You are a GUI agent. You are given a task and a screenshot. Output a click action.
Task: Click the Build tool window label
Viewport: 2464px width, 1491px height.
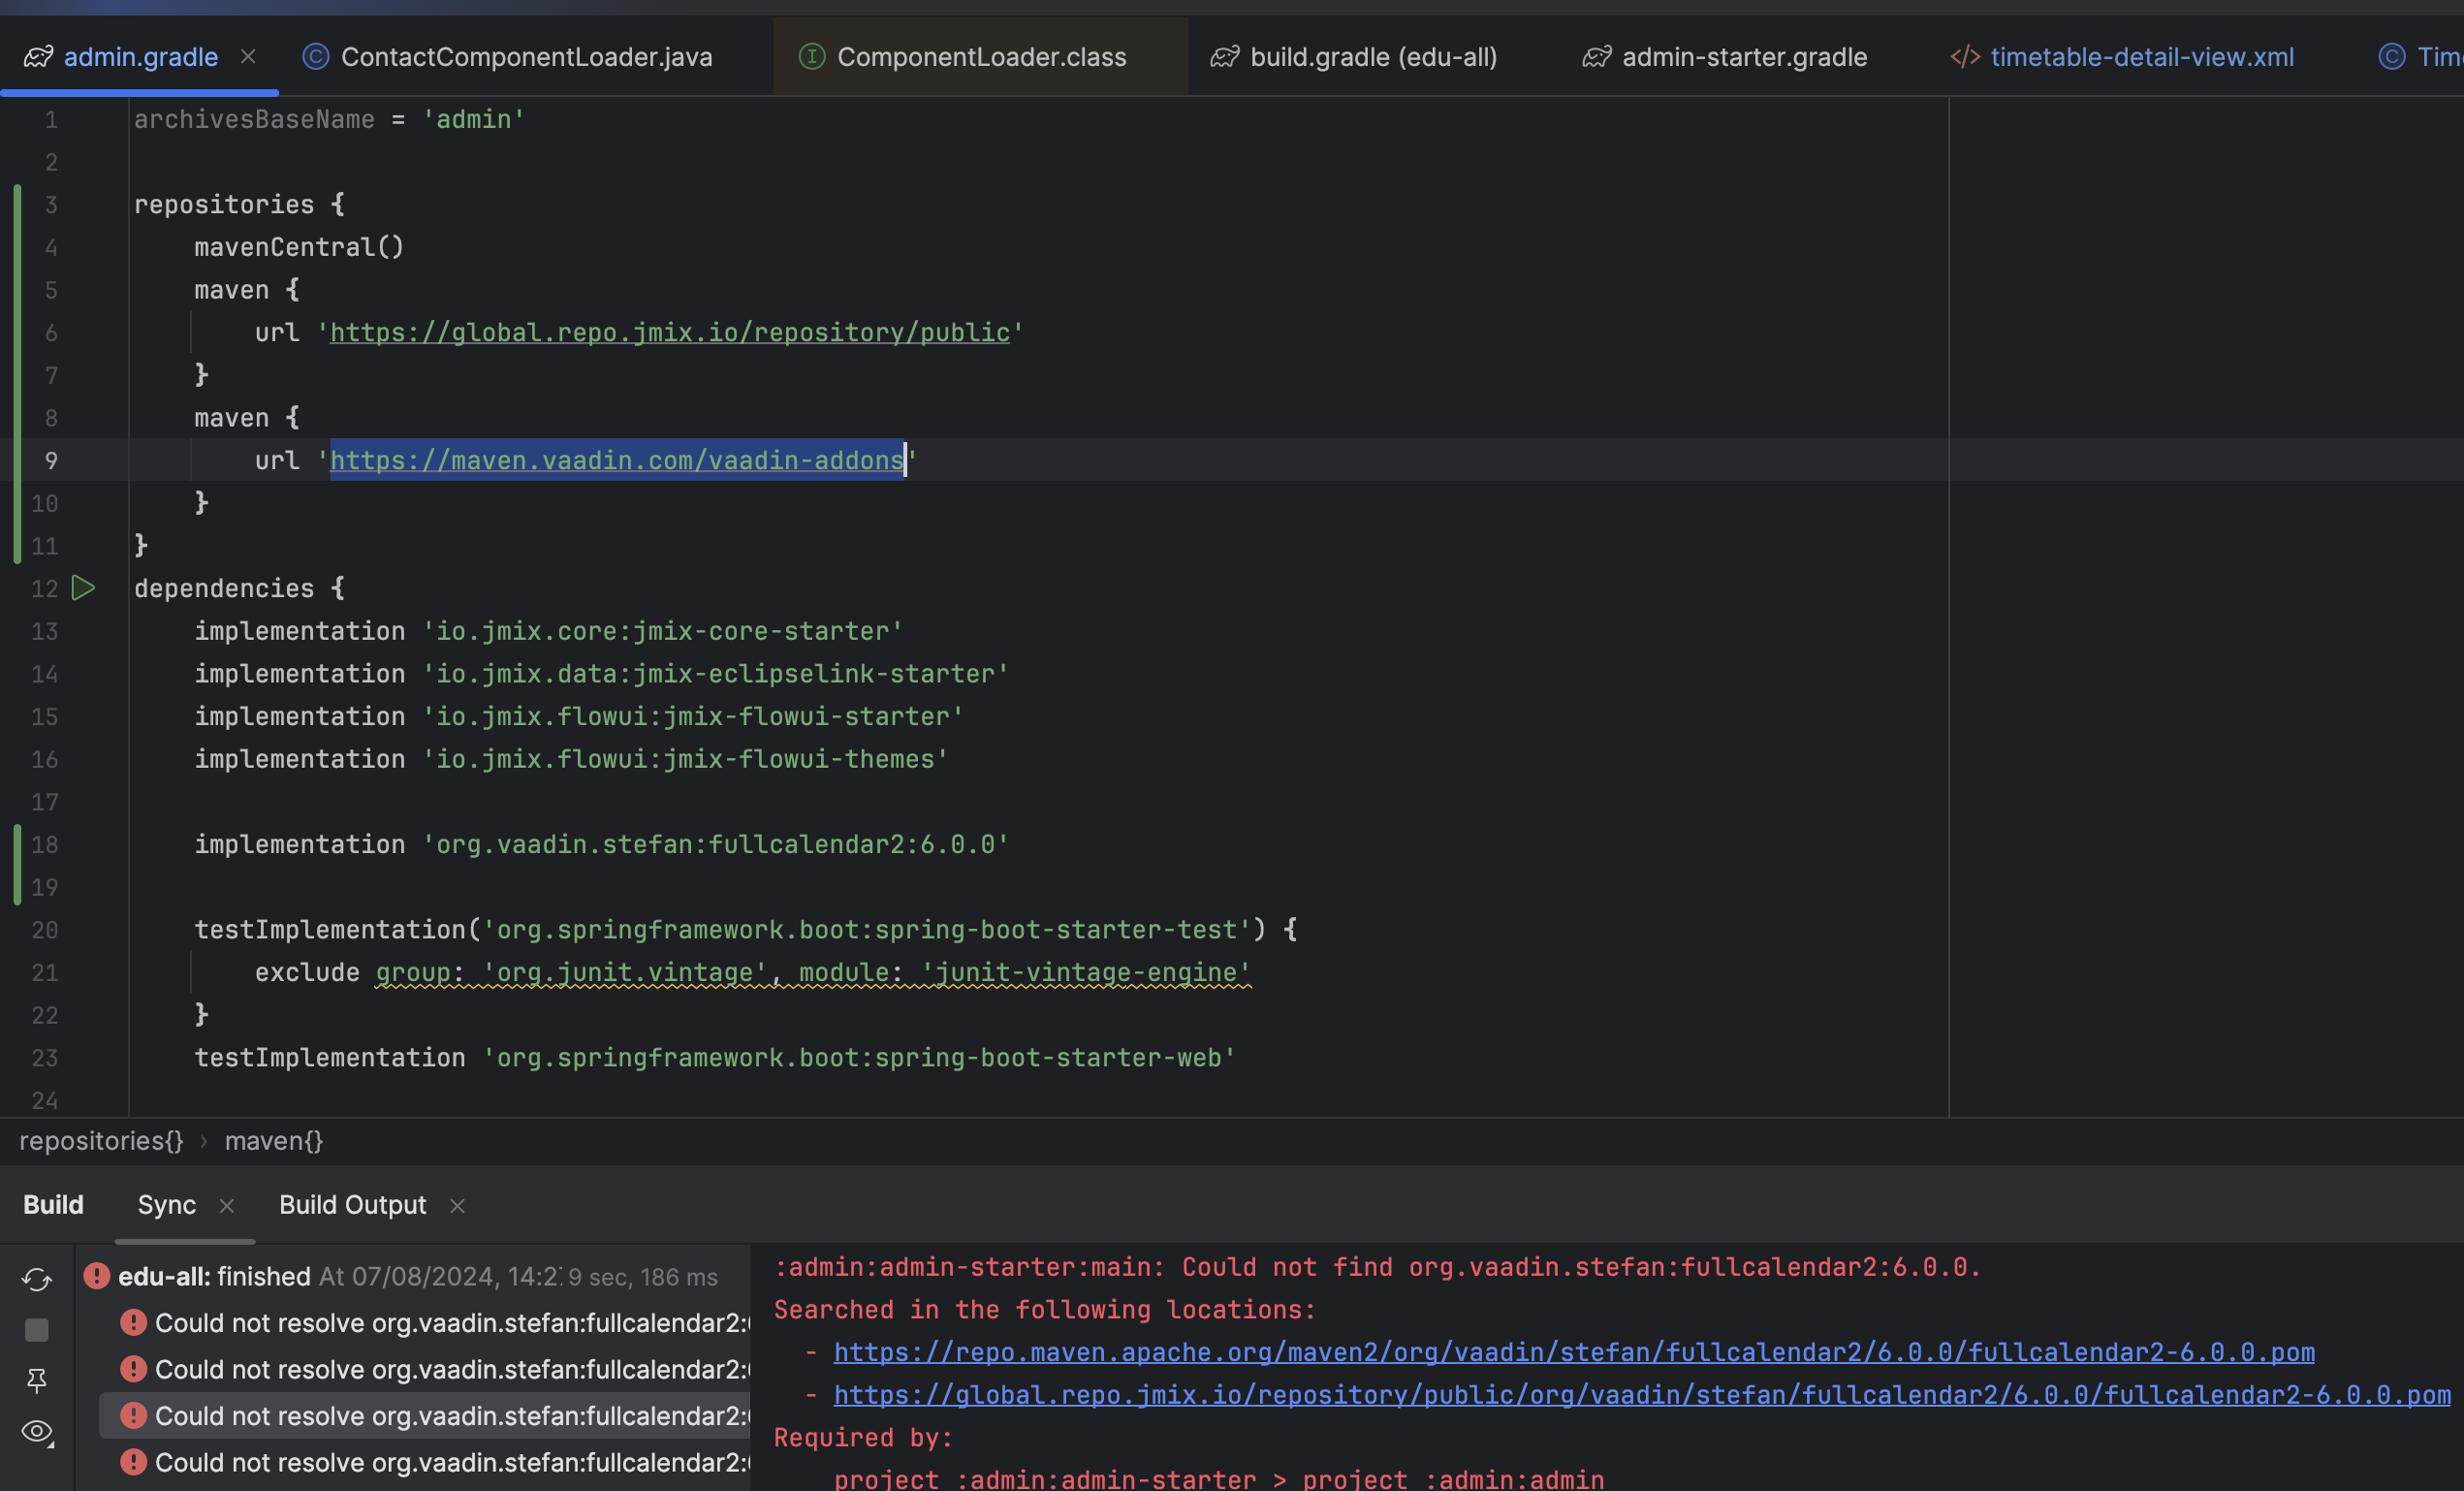[x=53, y=1205]
